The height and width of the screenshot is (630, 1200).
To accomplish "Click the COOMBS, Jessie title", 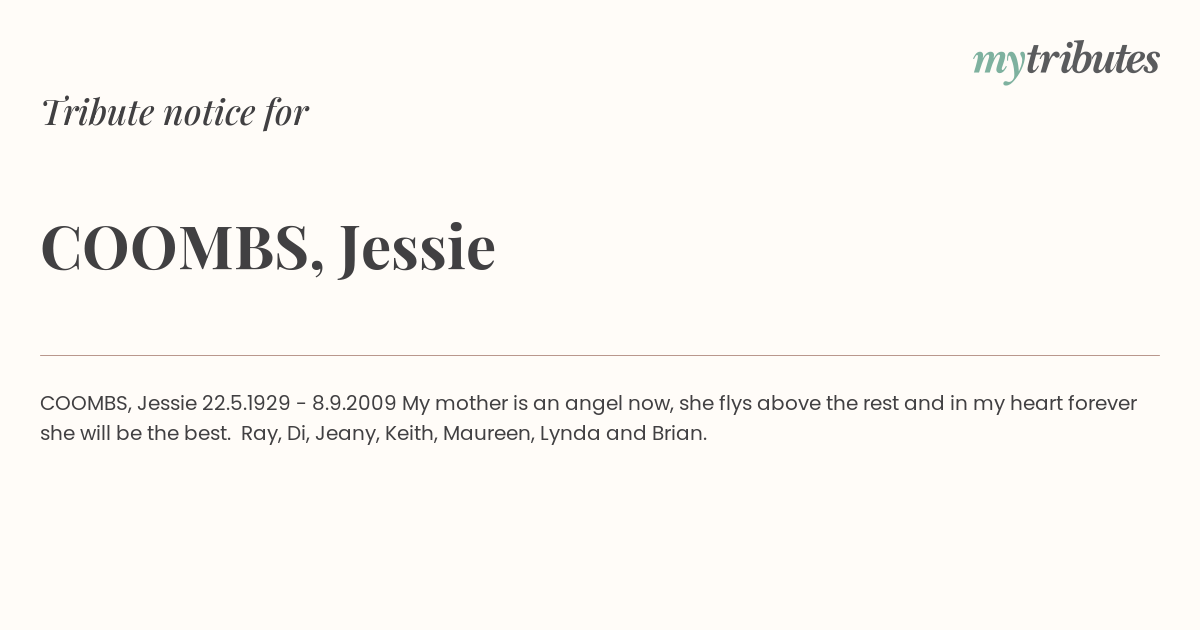I will (268, 247).
